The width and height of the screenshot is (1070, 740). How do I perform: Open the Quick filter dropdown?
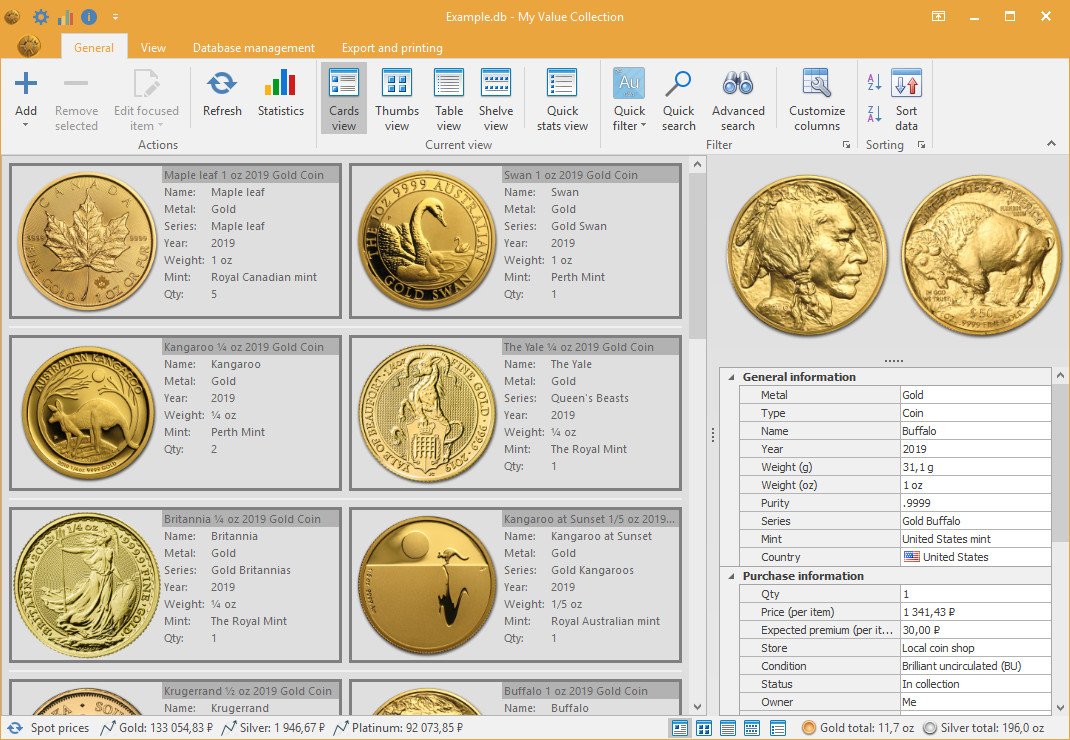tap(629, 99)
